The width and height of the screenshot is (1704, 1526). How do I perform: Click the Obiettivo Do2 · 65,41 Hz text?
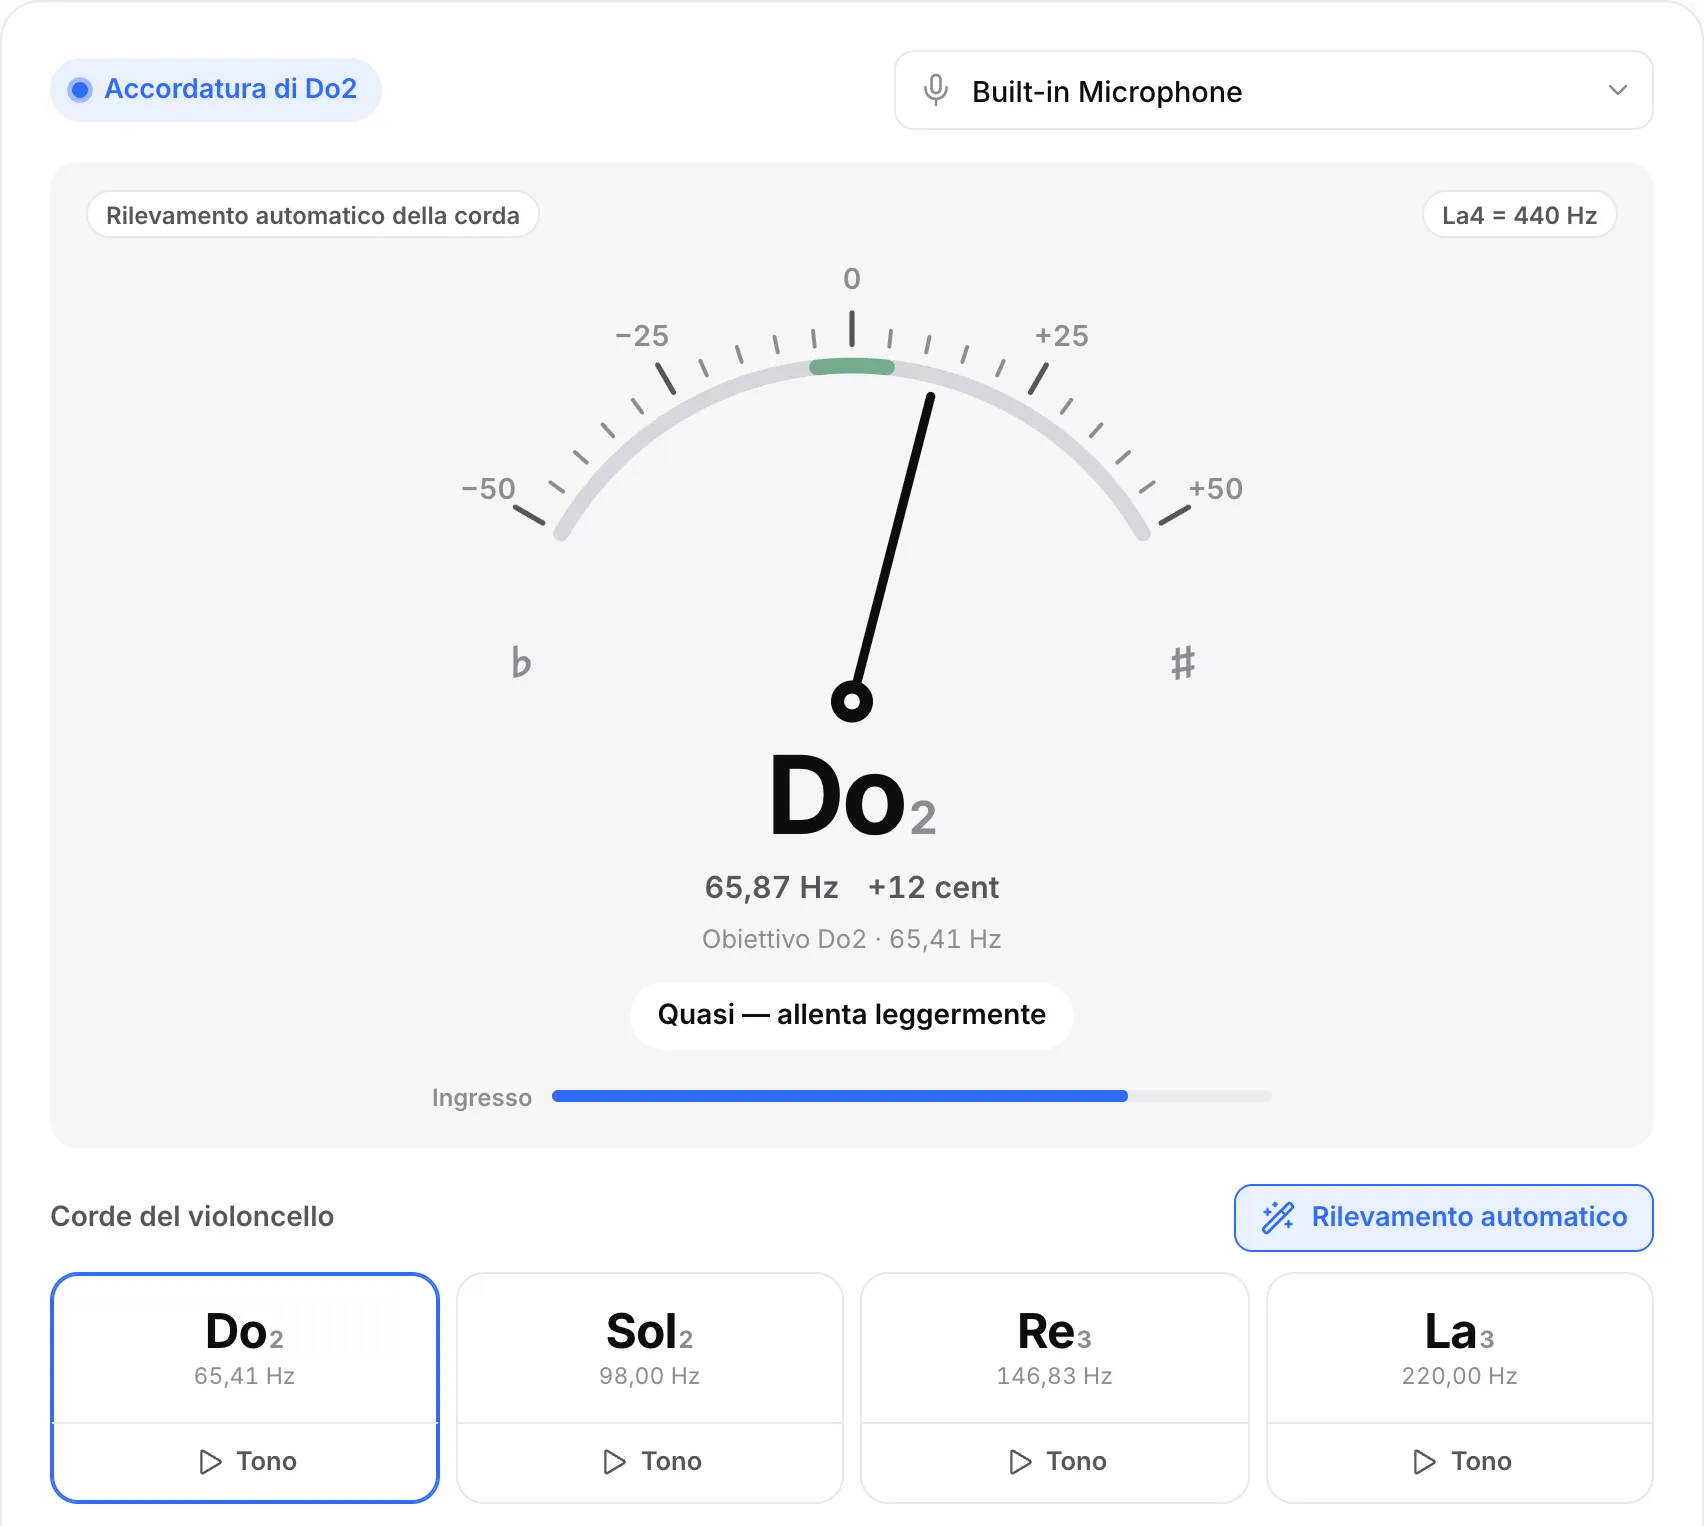[852, 939]
